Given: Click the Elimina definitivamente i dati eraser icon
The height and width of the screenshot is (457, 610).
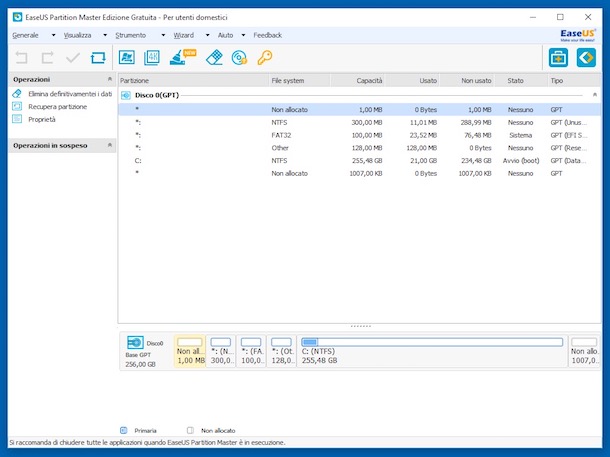Looking at the screenshot, I should 17,94.
